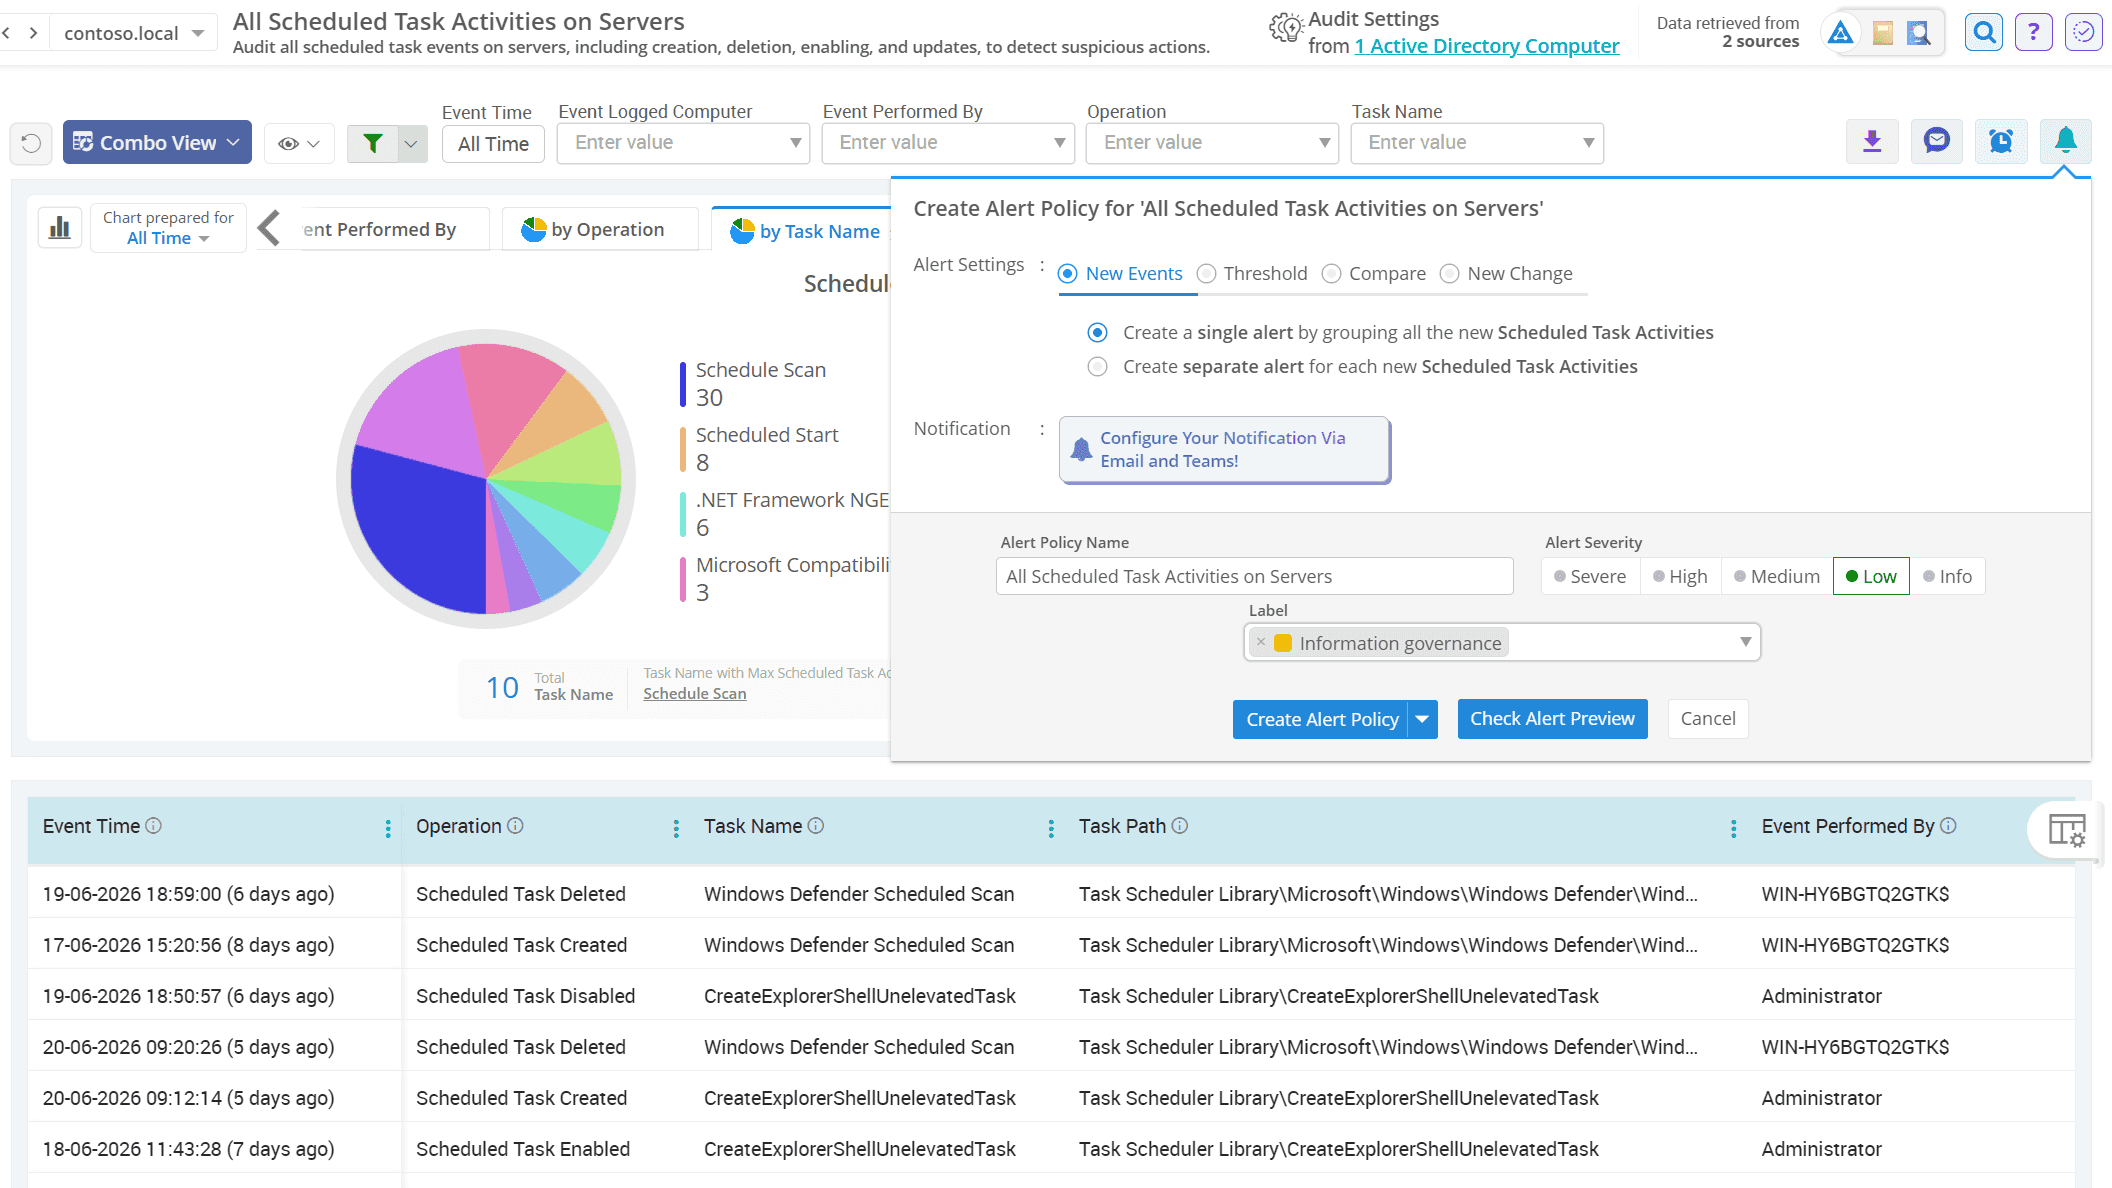2112x1188 pixels.
Task: Click info icon next to Event Performed By header
Action: point(1948,825)
